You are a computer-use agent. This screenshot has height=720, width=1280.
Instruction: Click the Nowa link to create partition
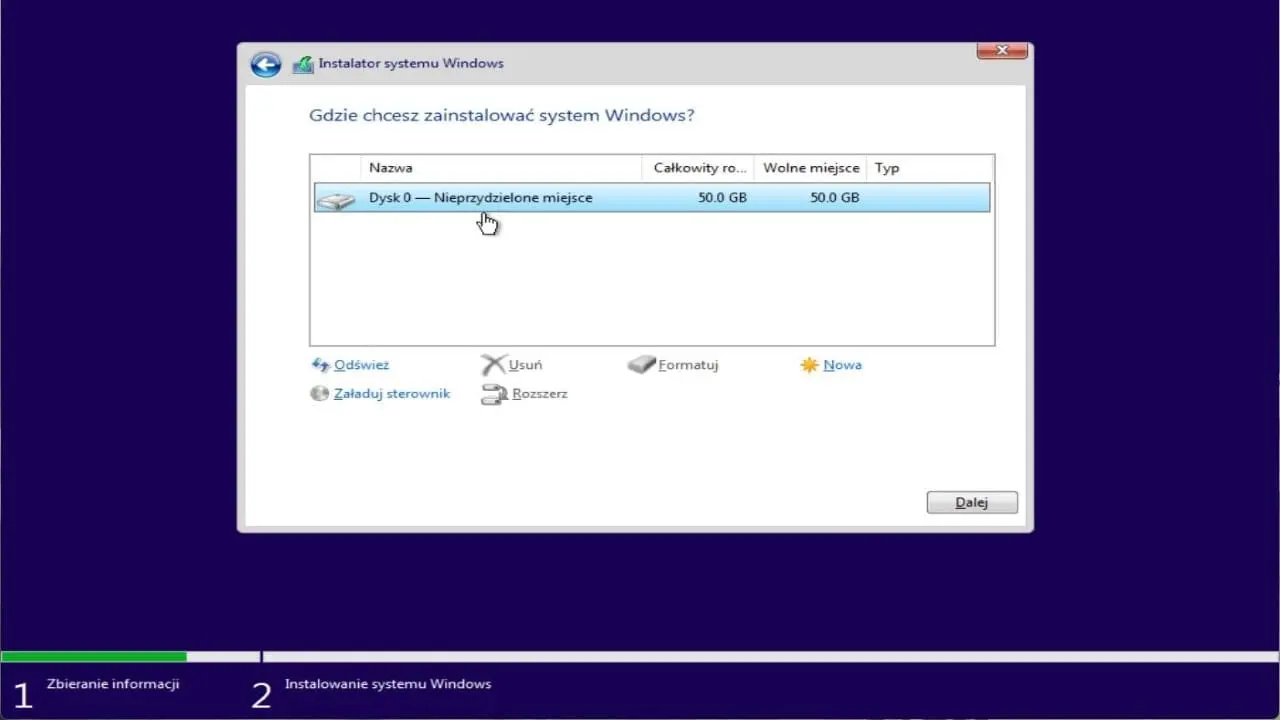point(842,365)
